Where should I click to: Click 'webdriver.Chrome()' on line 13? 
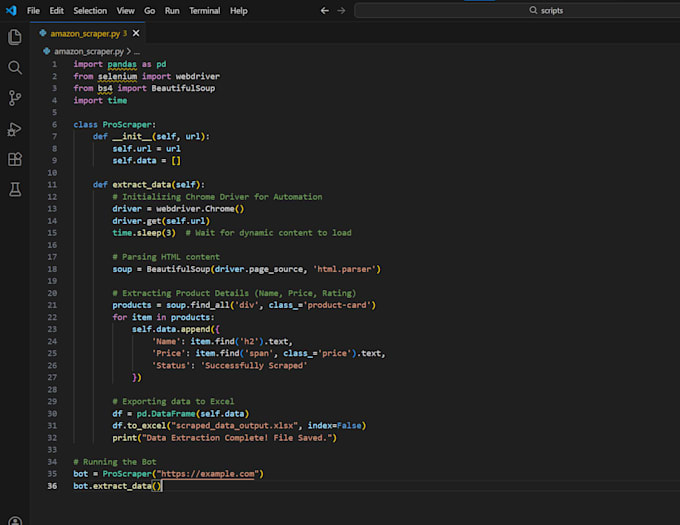coord(200,209)
